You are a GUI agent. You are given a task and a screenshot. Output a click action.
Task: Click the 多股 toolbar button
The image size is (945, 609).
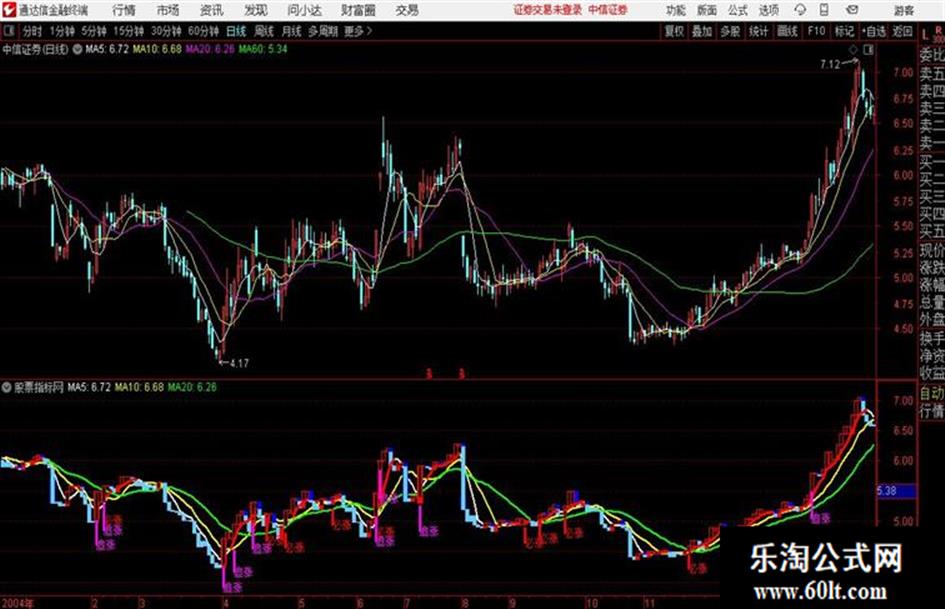(730, 31)
